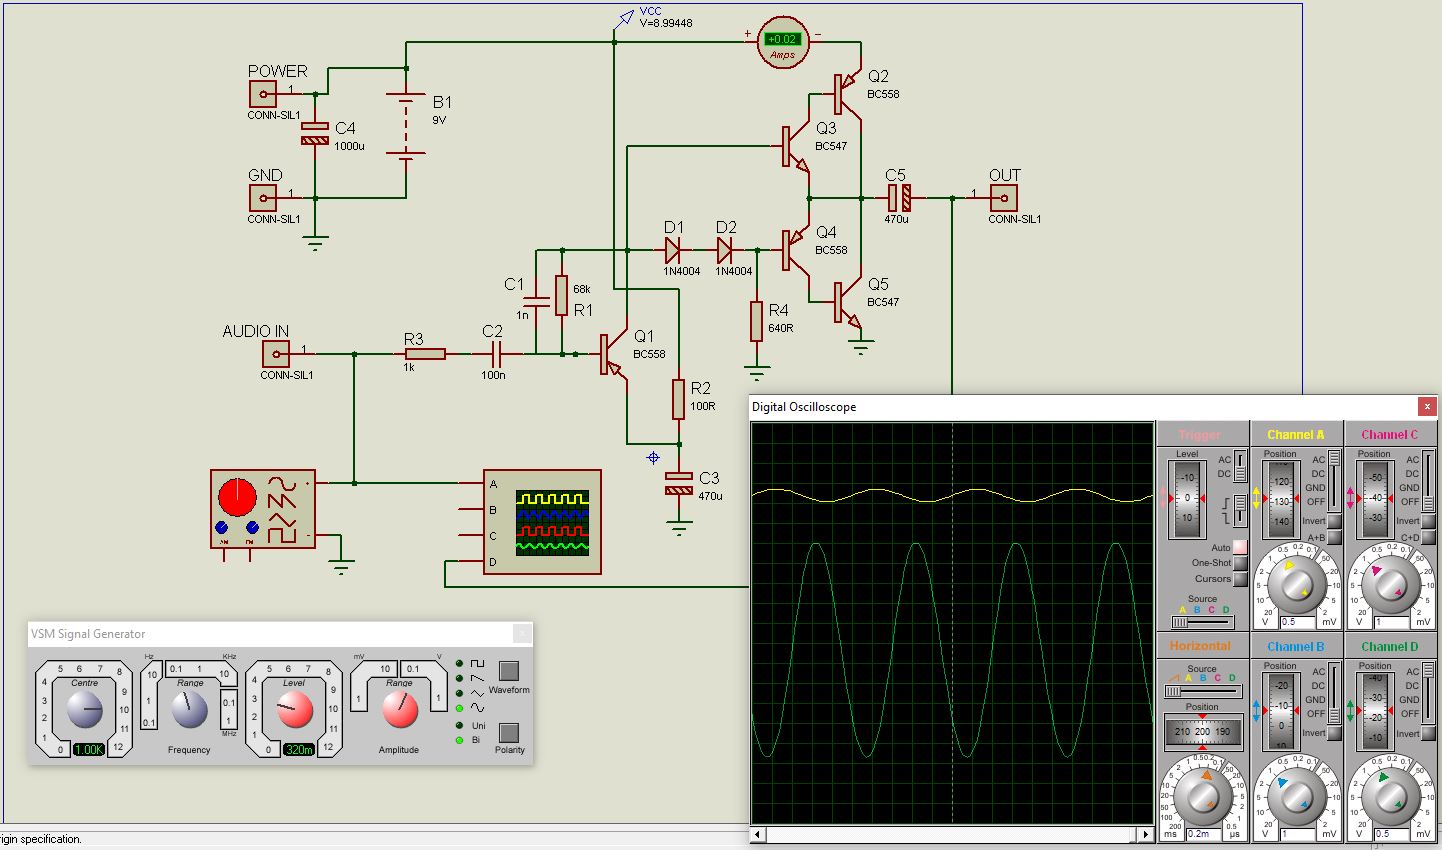
Task: Click Channel D Position thumbwheel
Action: (1375, 710)
